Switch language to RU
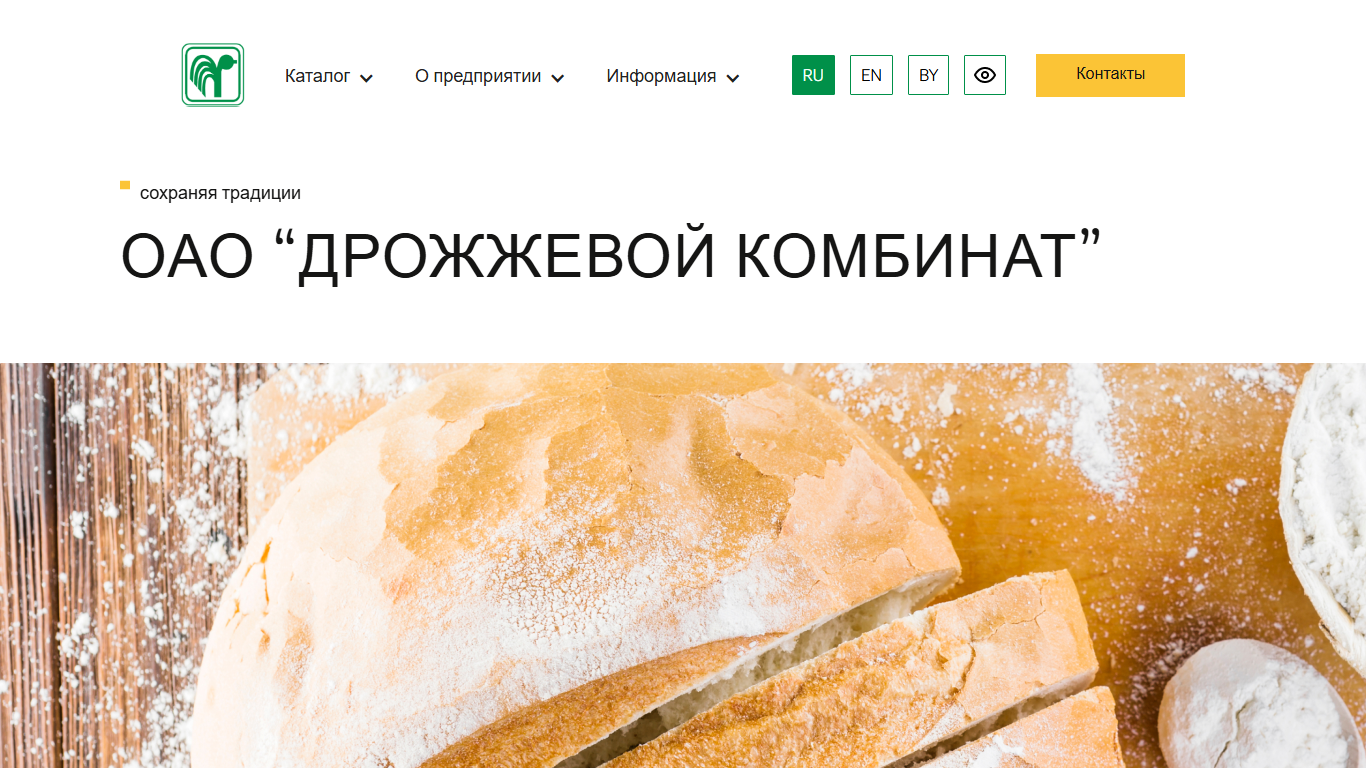Screen dimensions: 1366x768 click(813, 75)
